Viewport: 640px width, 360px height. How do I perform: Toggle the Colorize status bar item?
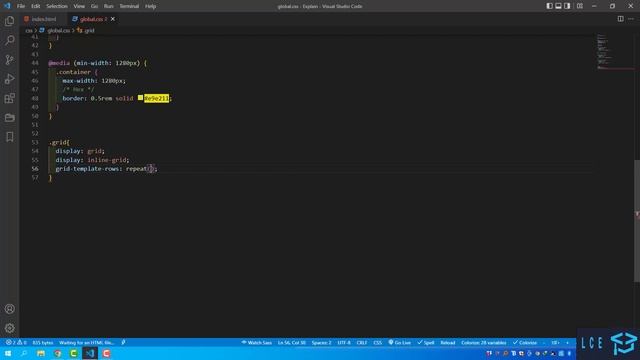tap(525, 342)
